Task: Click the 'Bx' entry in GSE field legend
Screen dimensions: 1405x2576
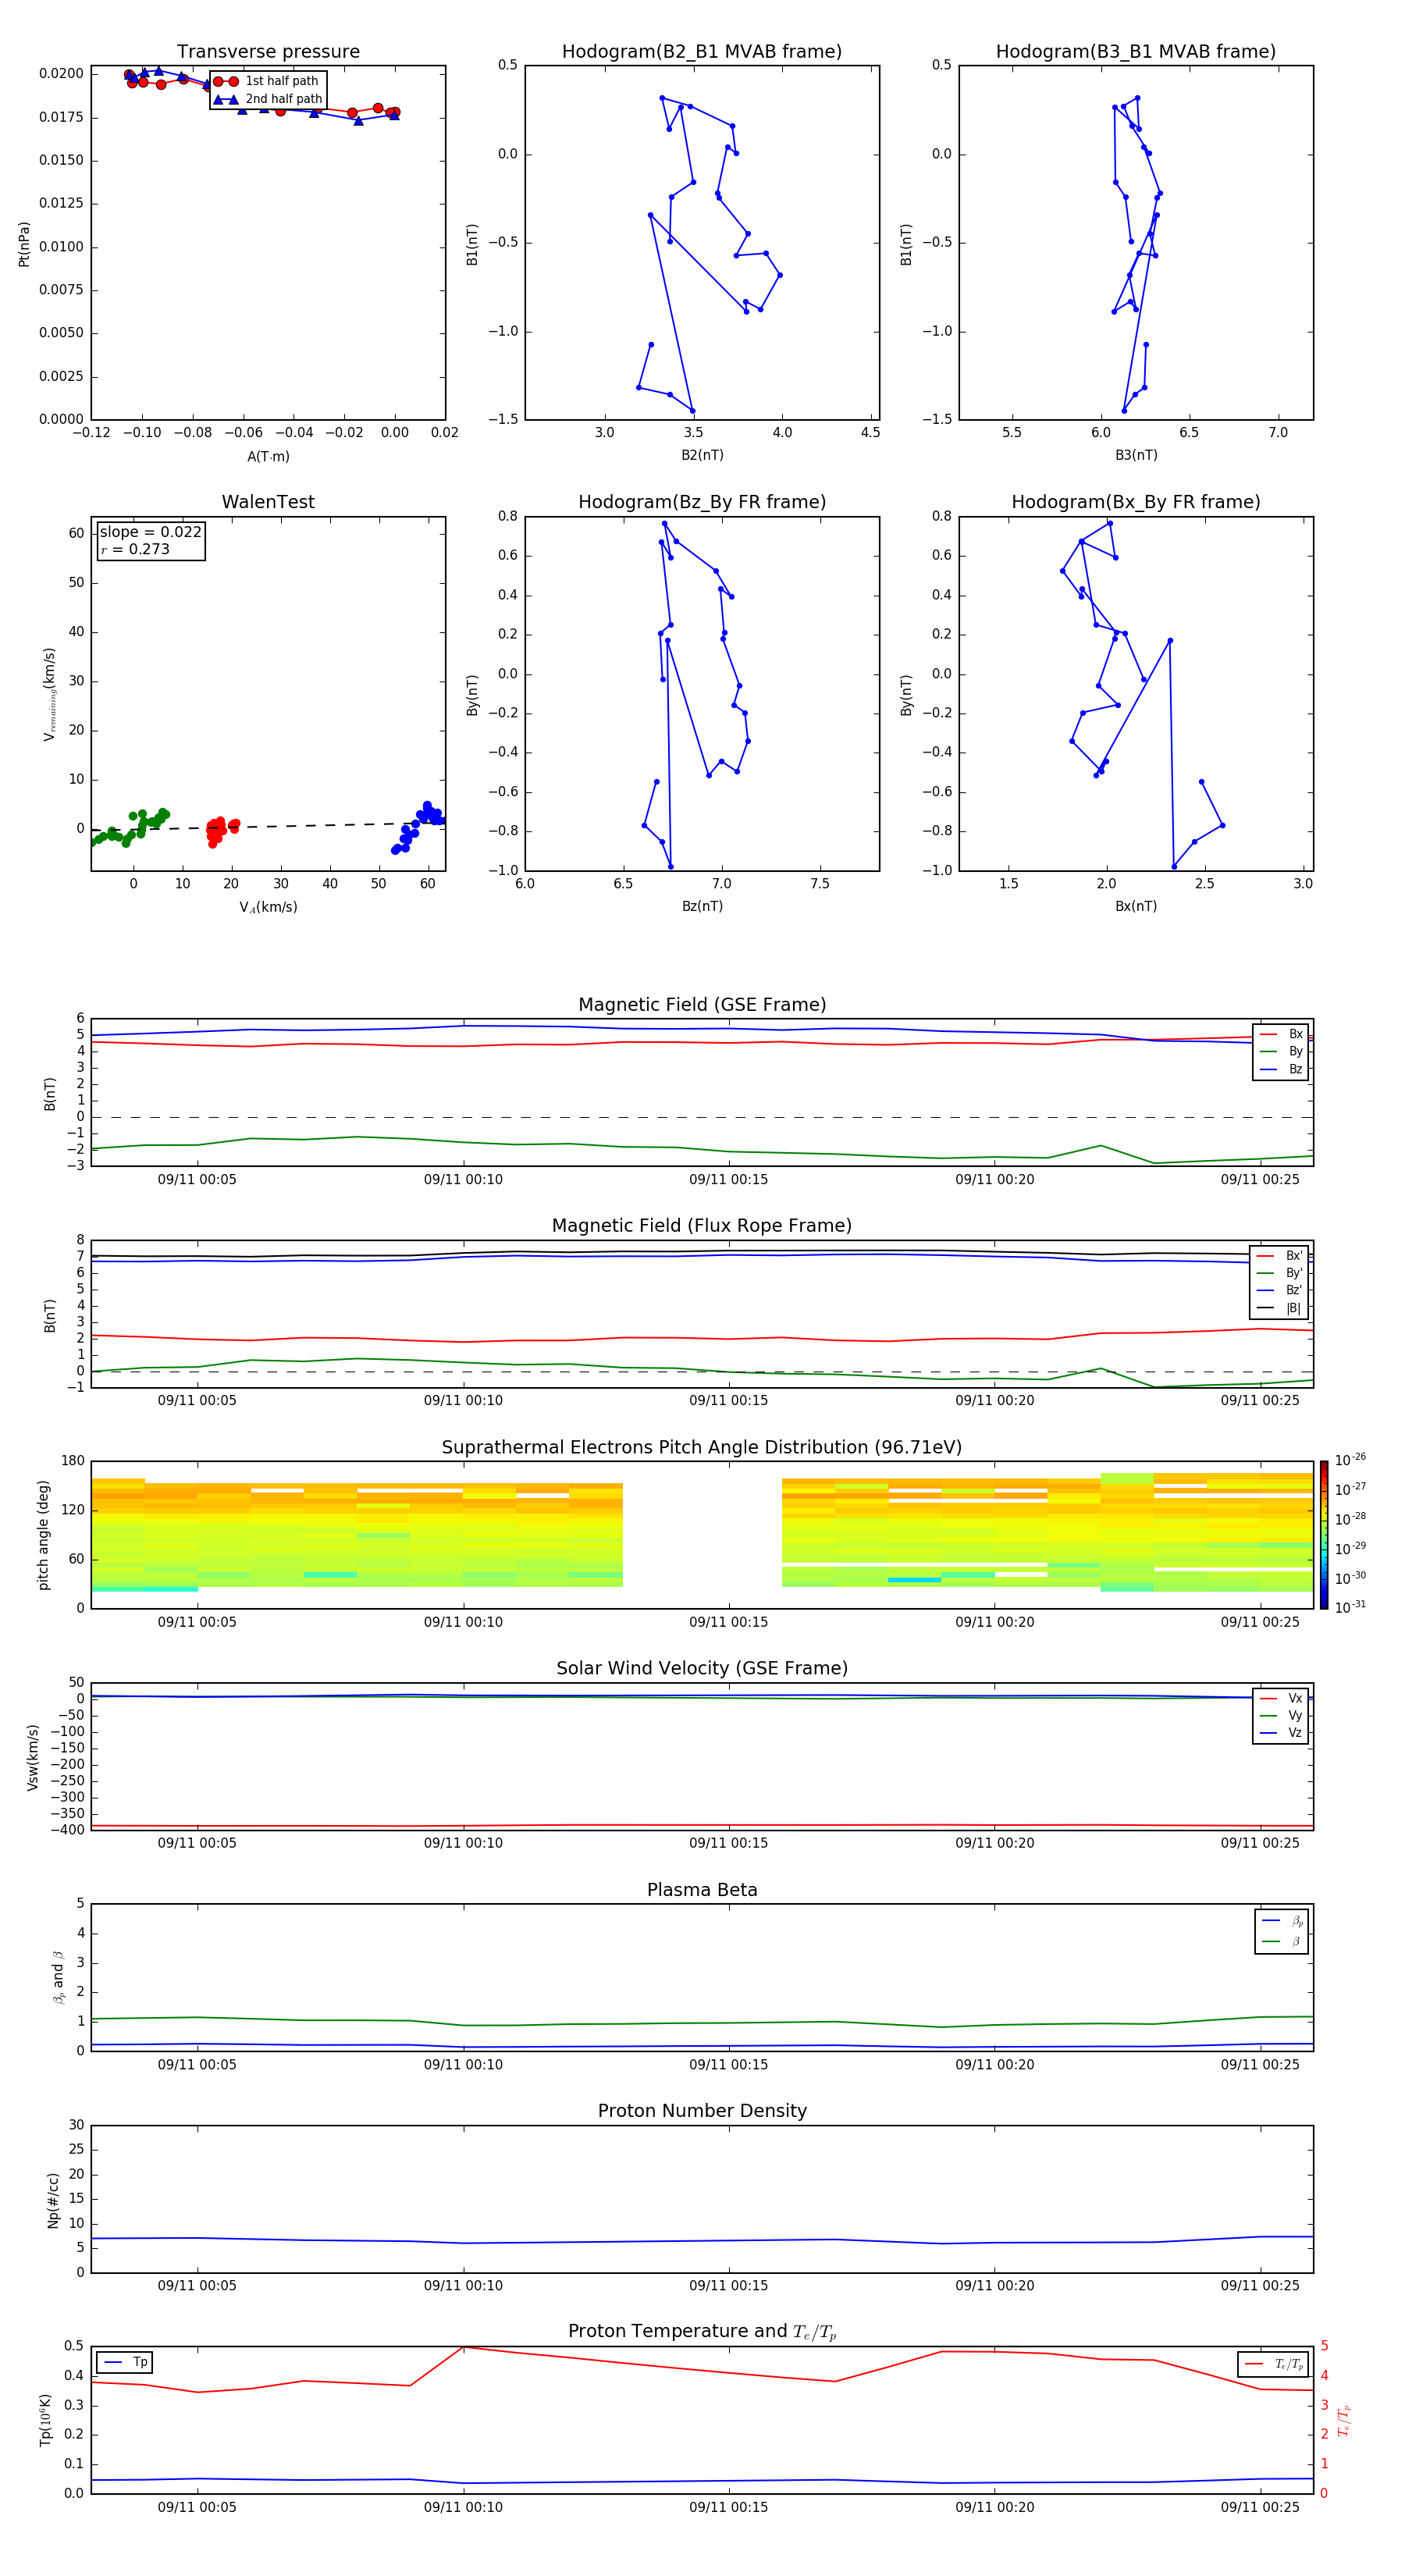Action: coord(1281,1034)
